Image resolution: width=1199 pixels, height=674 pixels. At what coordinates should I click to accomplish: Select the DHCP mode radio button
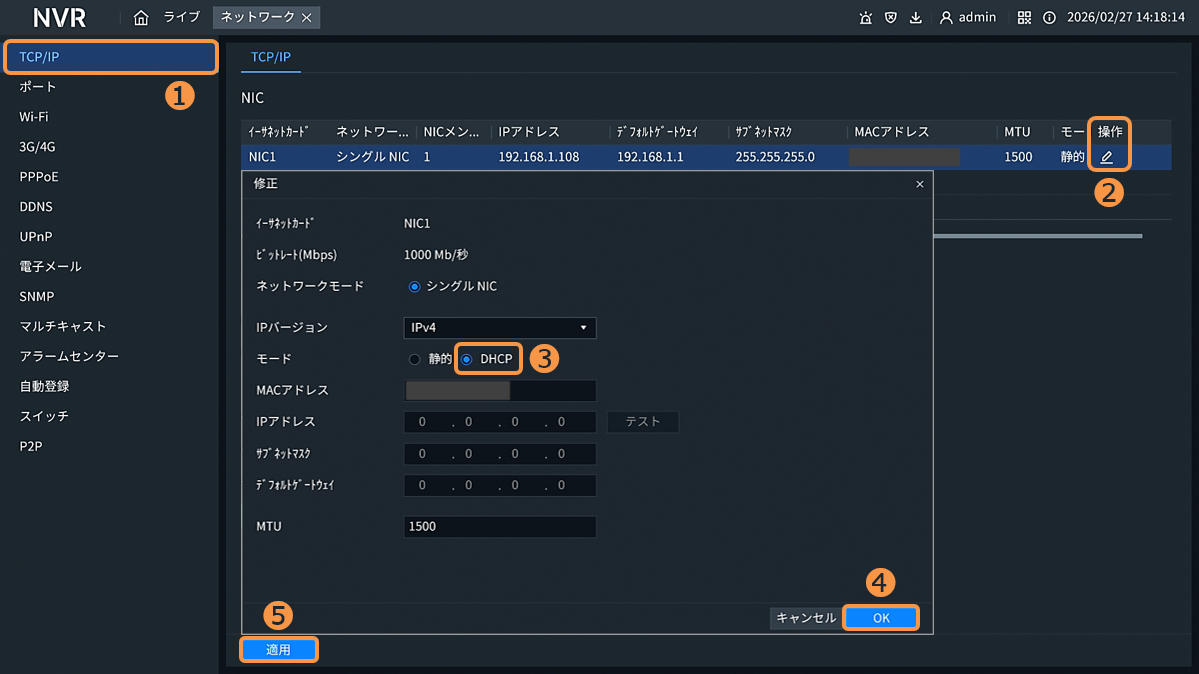point(467,359)
